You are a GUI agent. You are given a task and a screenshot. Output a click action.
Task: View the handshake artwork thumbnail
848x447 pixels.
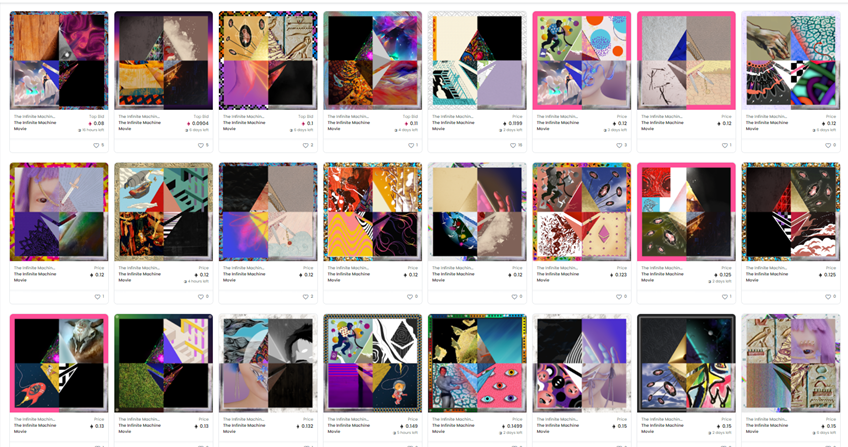[791, 61]
